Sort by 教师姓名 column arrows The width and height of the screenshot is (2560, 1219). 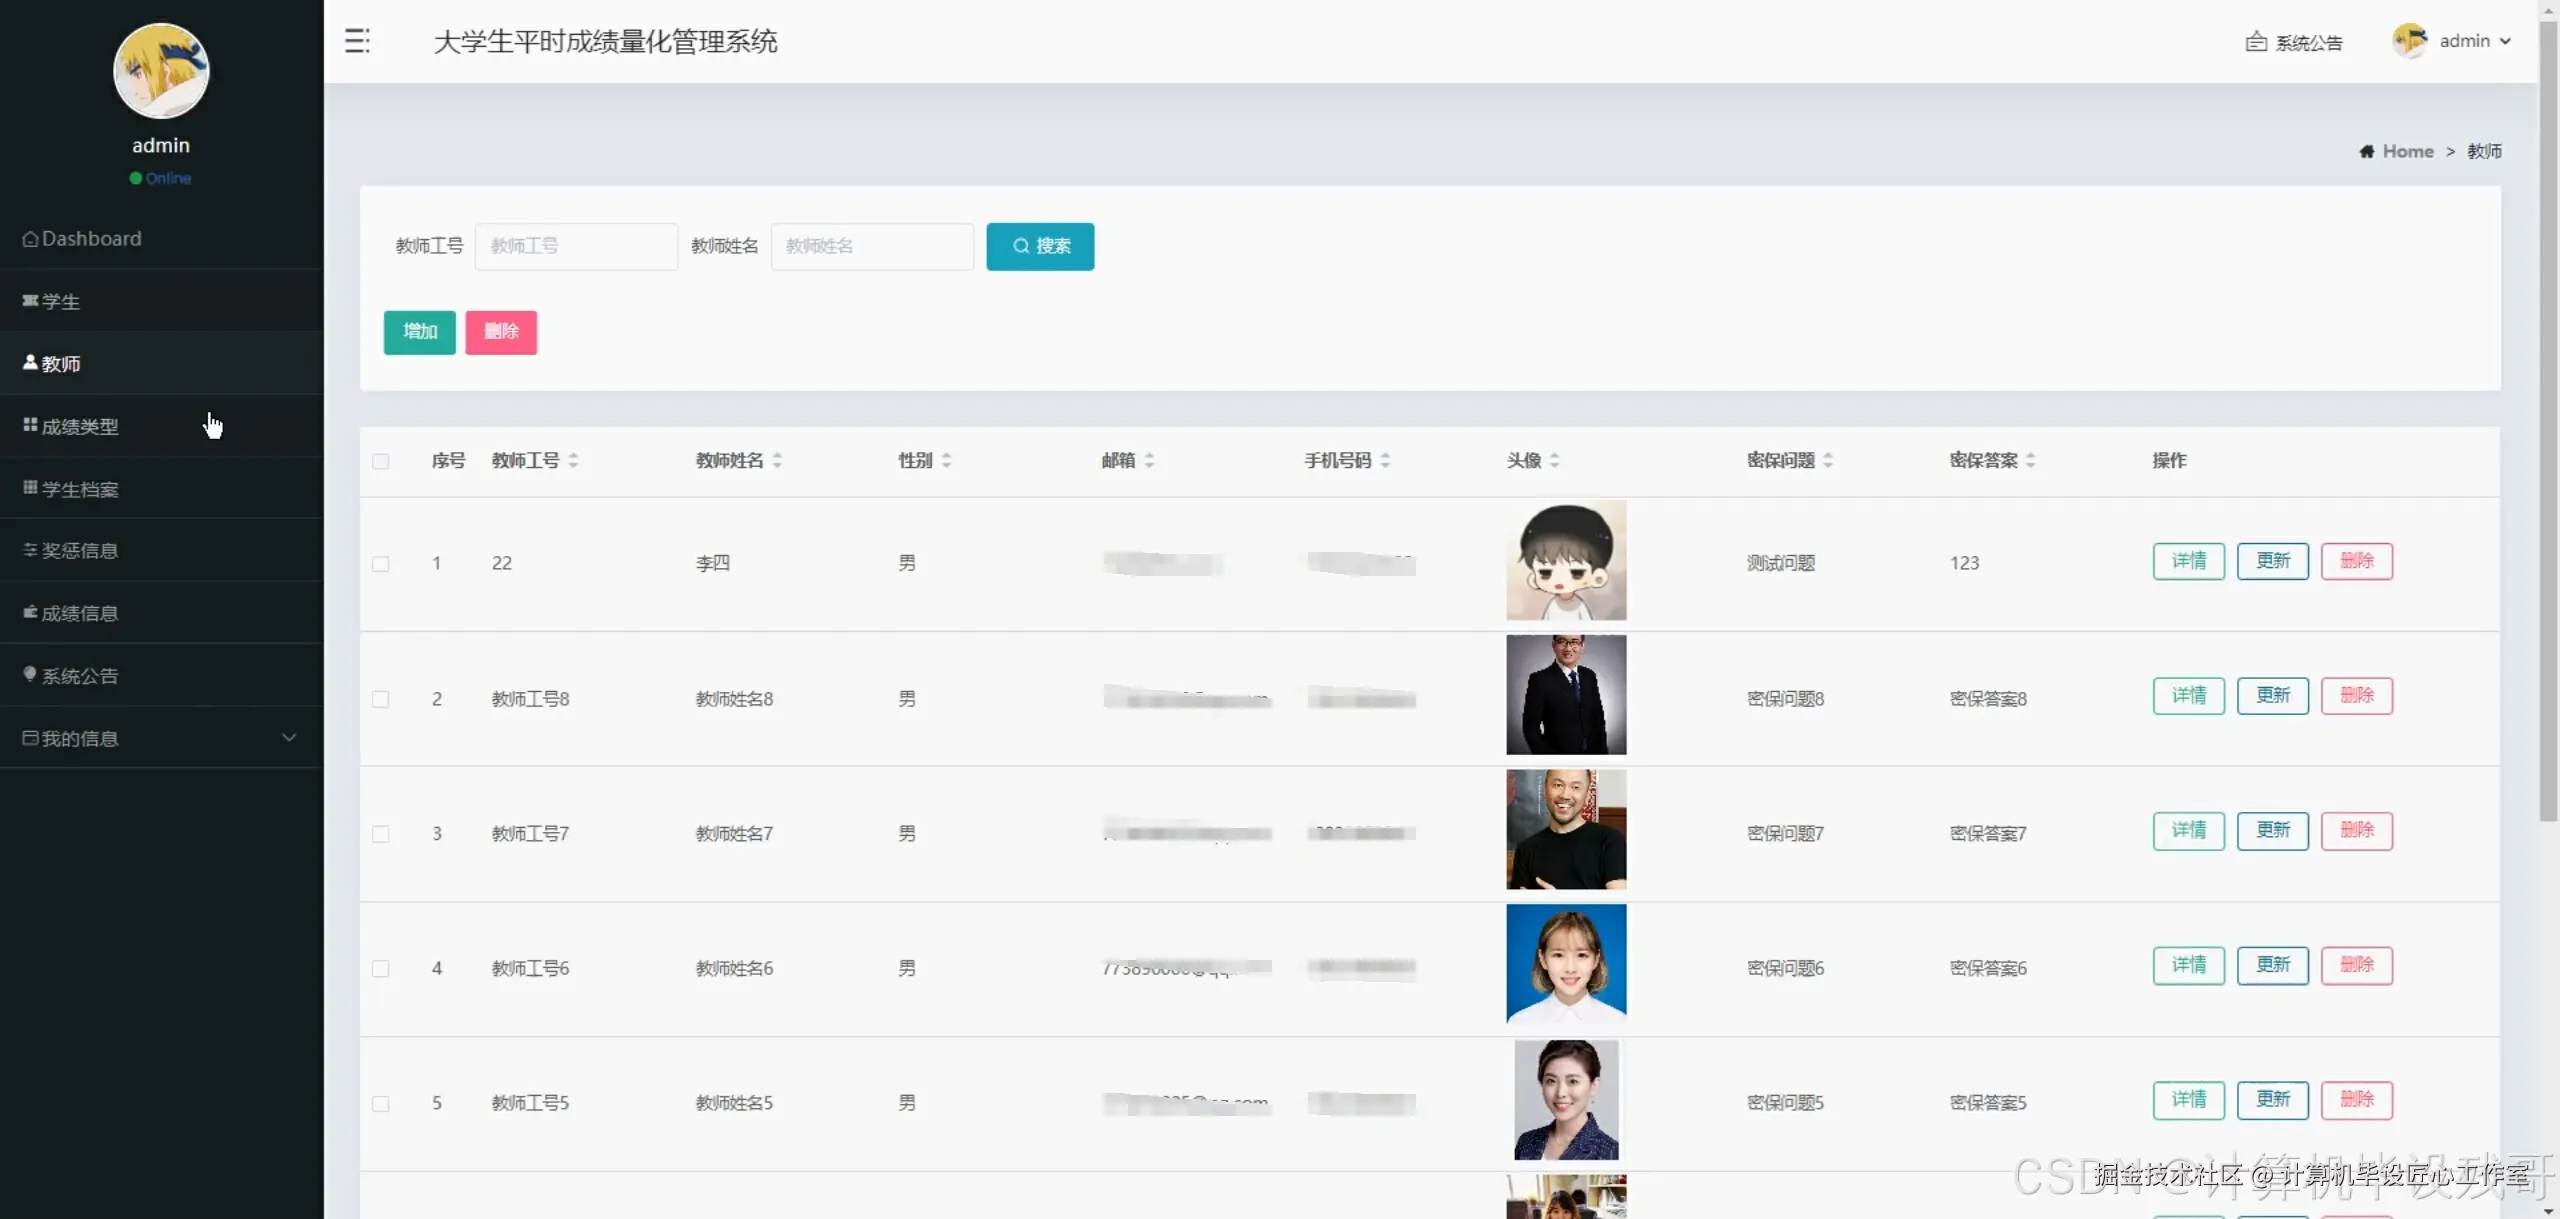[777, 461]
